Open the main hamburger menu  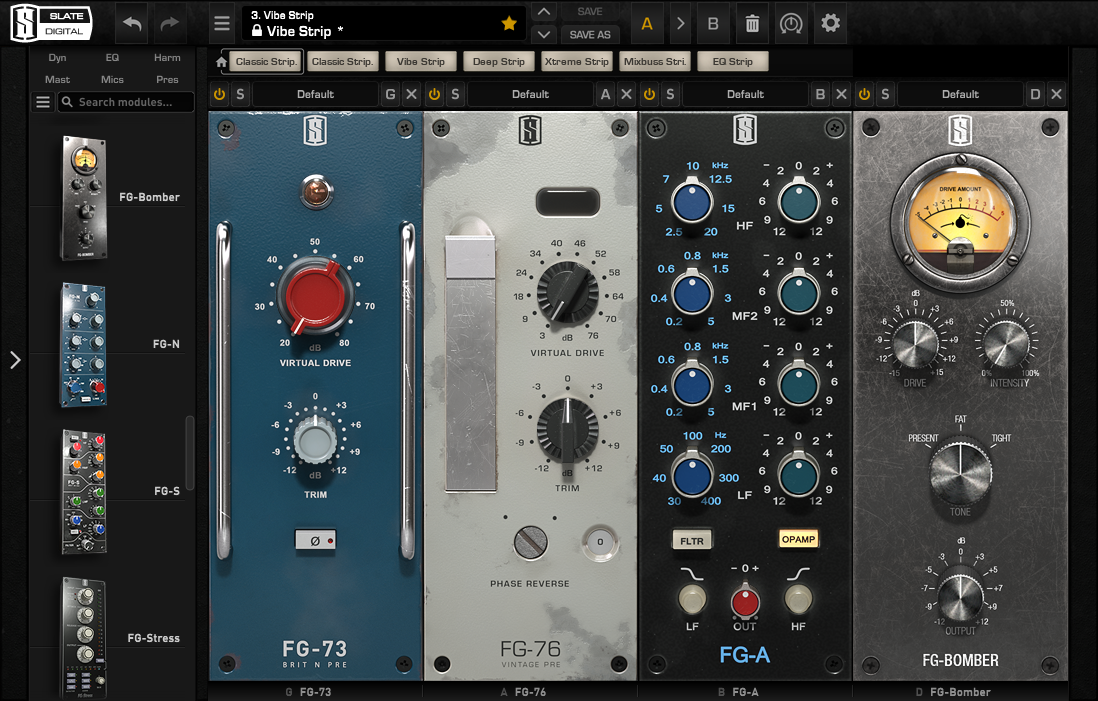[222, 24]
